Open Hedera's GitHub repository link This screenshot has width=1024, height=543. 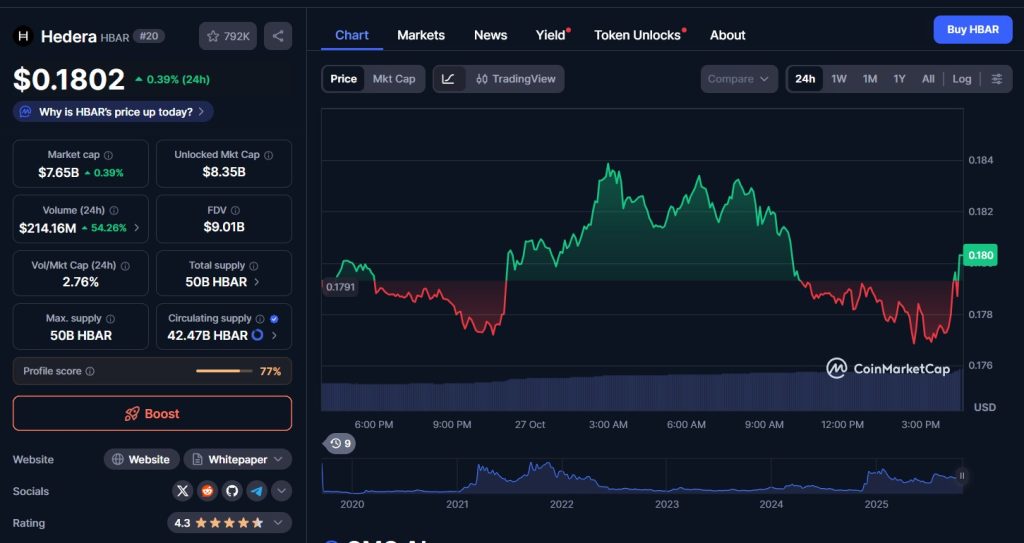232,491
